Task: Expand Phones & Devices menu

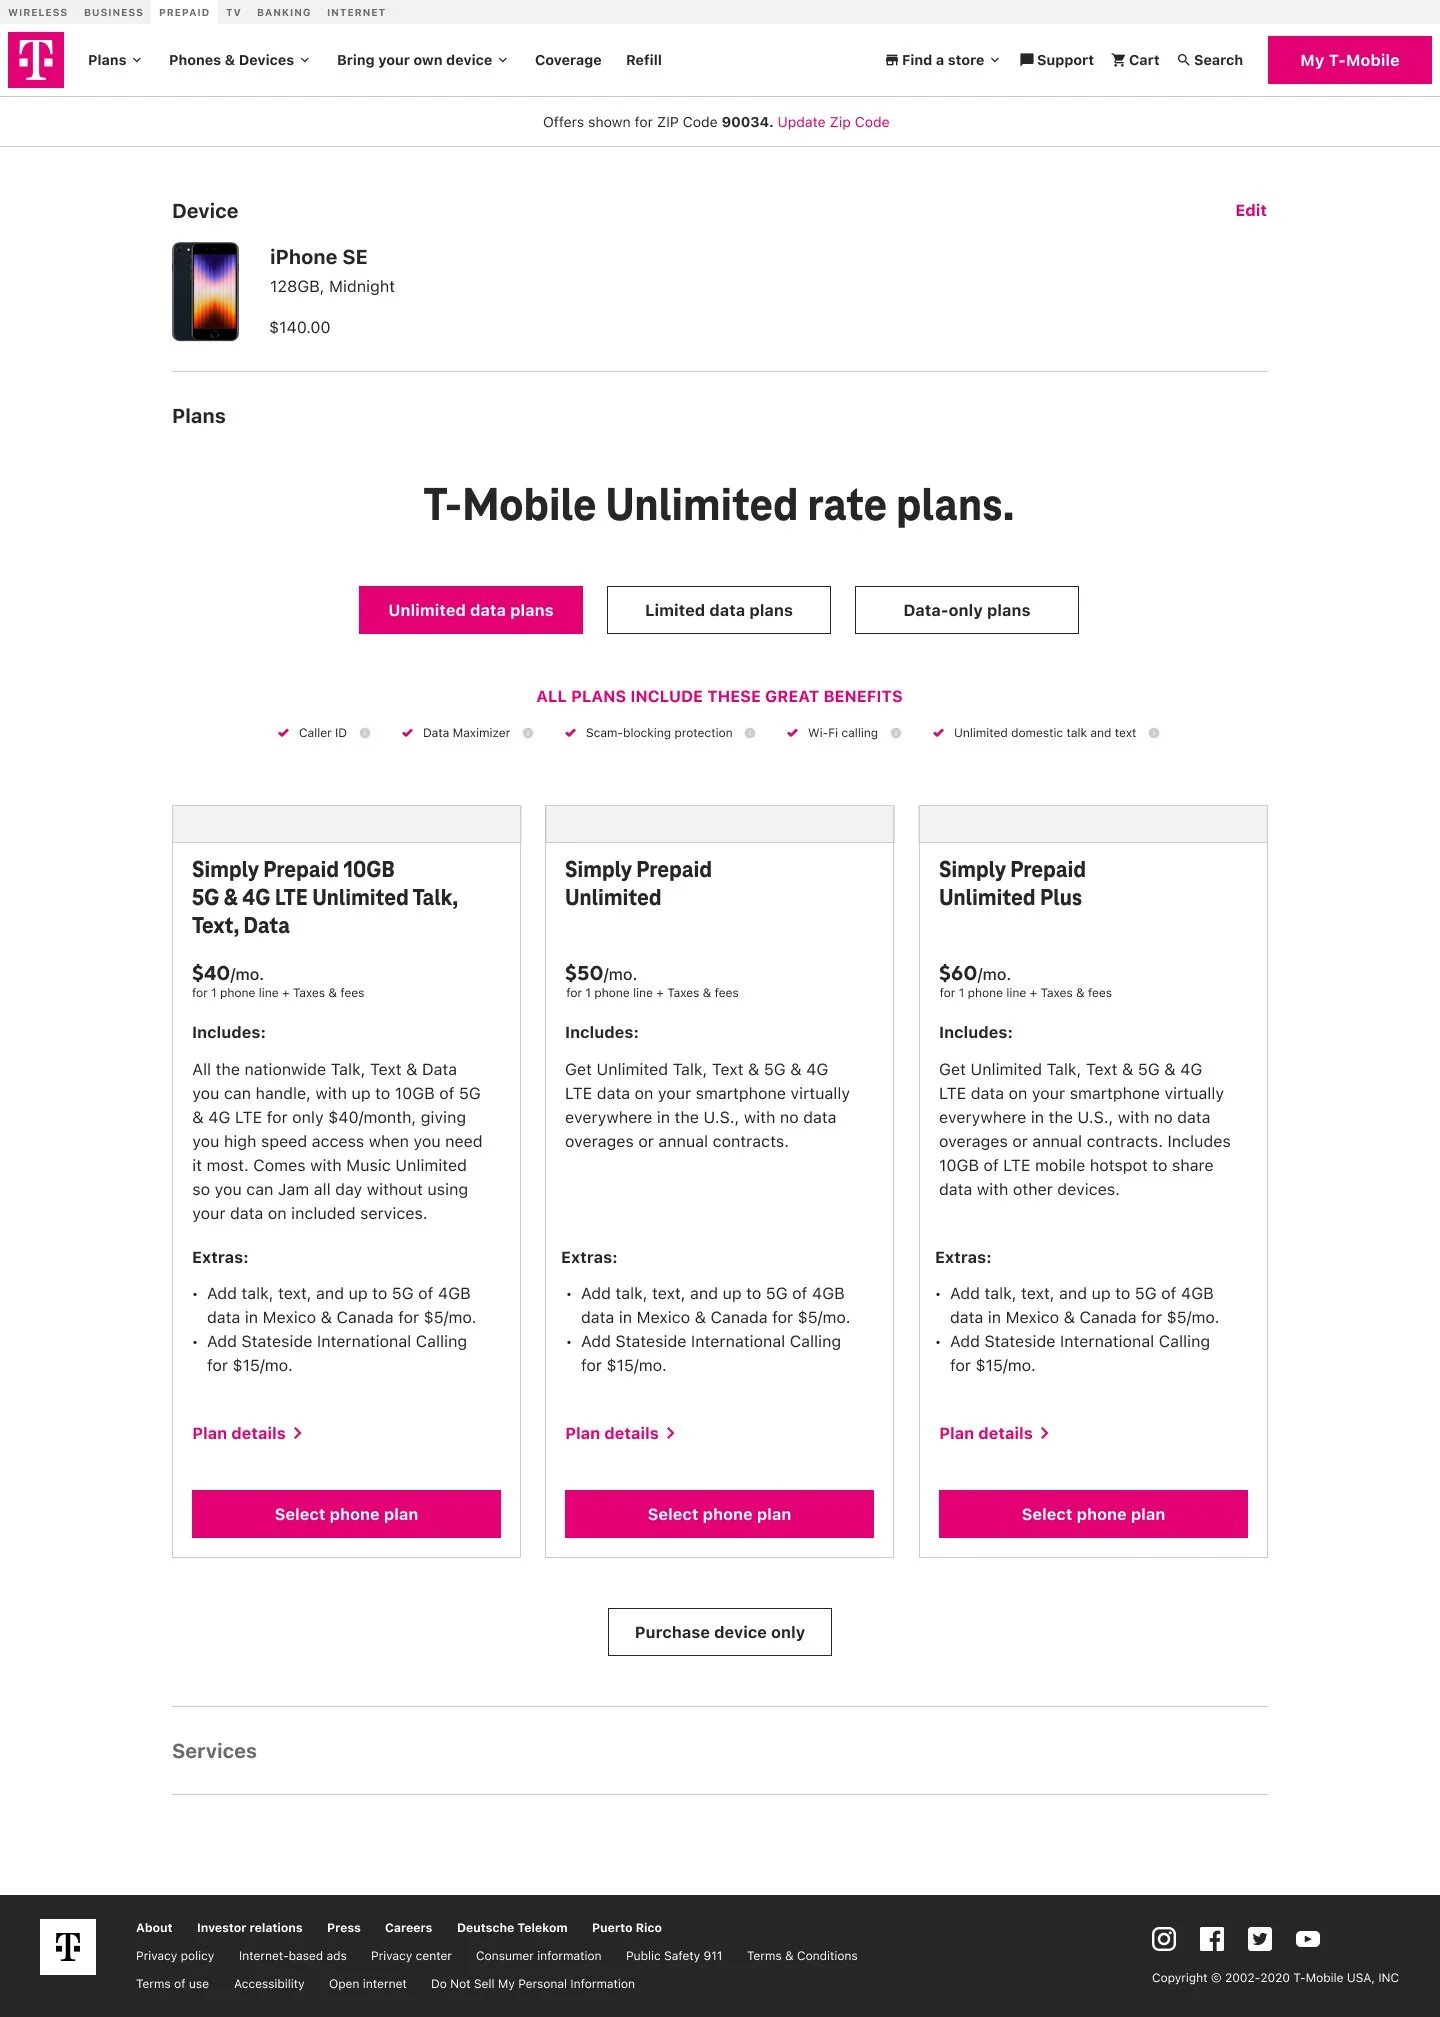Action: point(239,60)
